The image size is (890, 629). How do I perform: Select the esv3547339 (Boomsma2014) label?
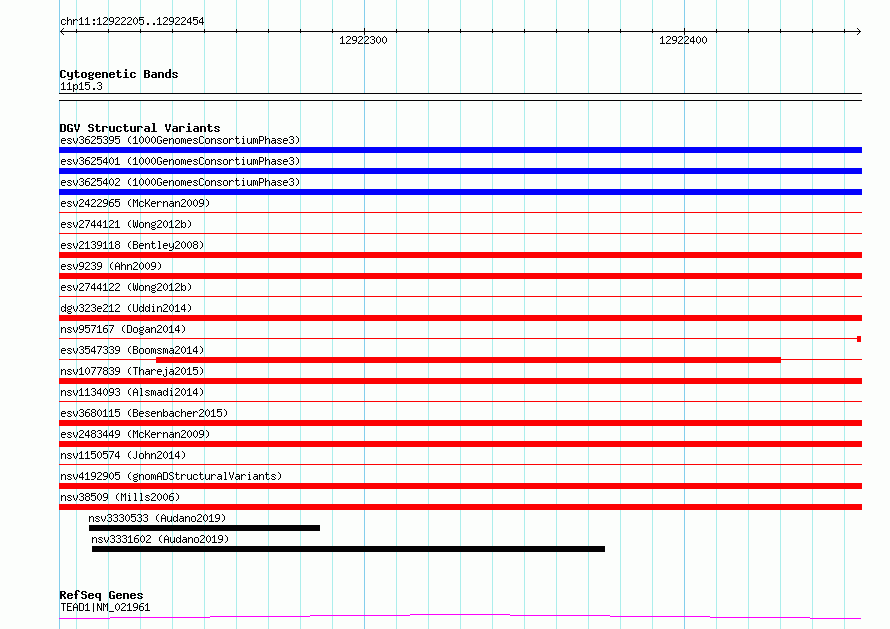coord(132,350)
